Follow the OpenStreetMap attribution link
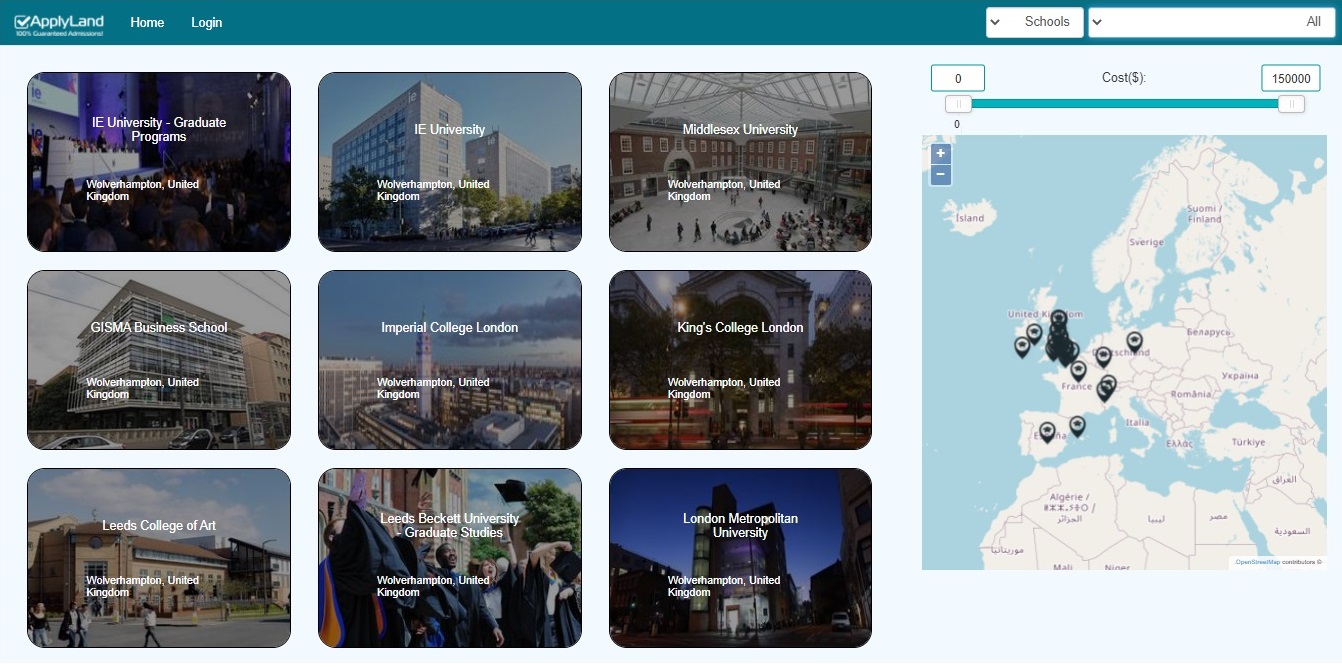Image resolution: width=1342 pixels, height=667 pixels. (x=1258, y=562)
